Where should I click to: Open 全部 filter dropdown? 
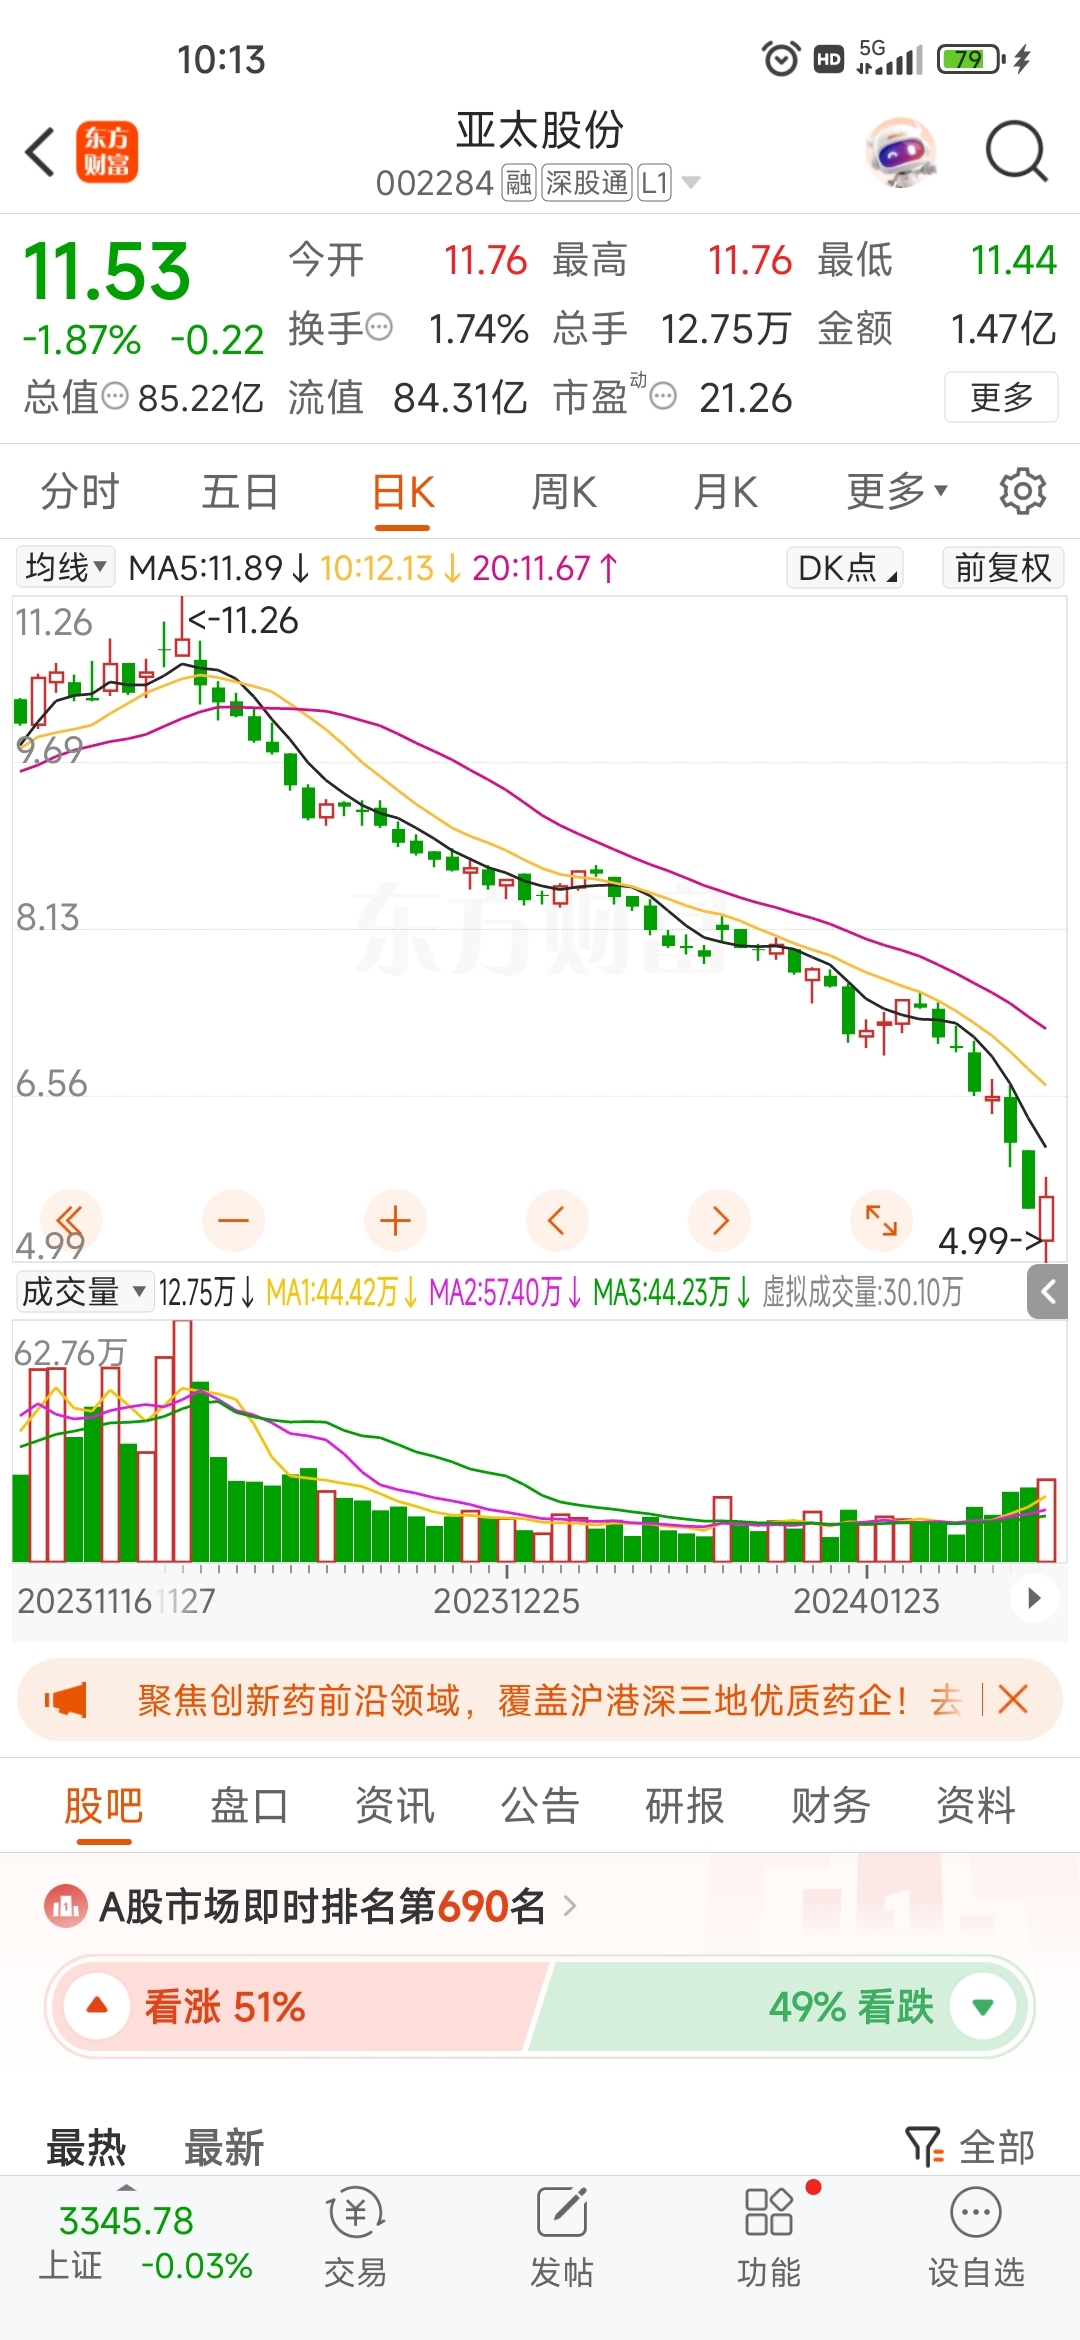click(970, 2147)
